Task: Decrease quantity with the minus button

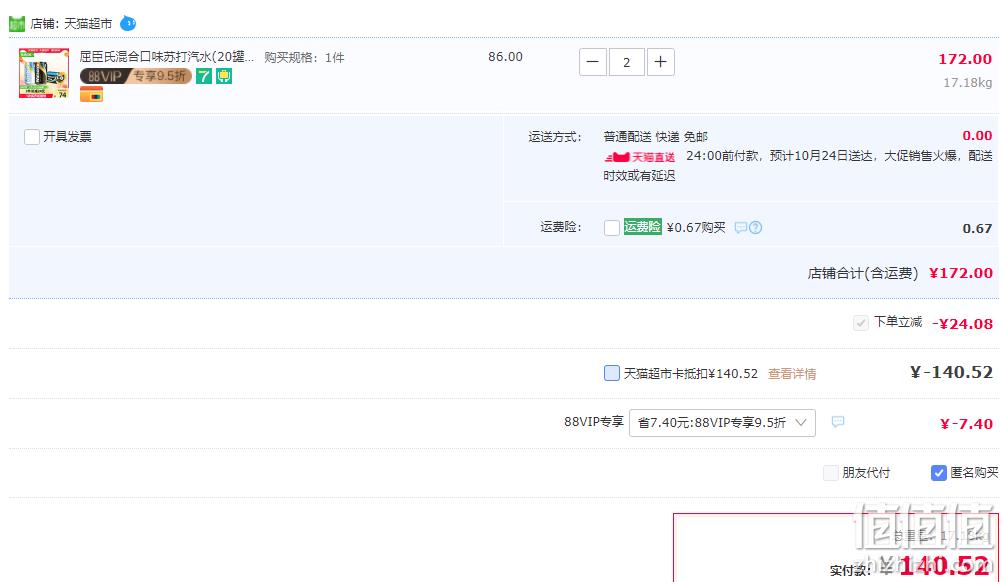Action: (592, 62)
